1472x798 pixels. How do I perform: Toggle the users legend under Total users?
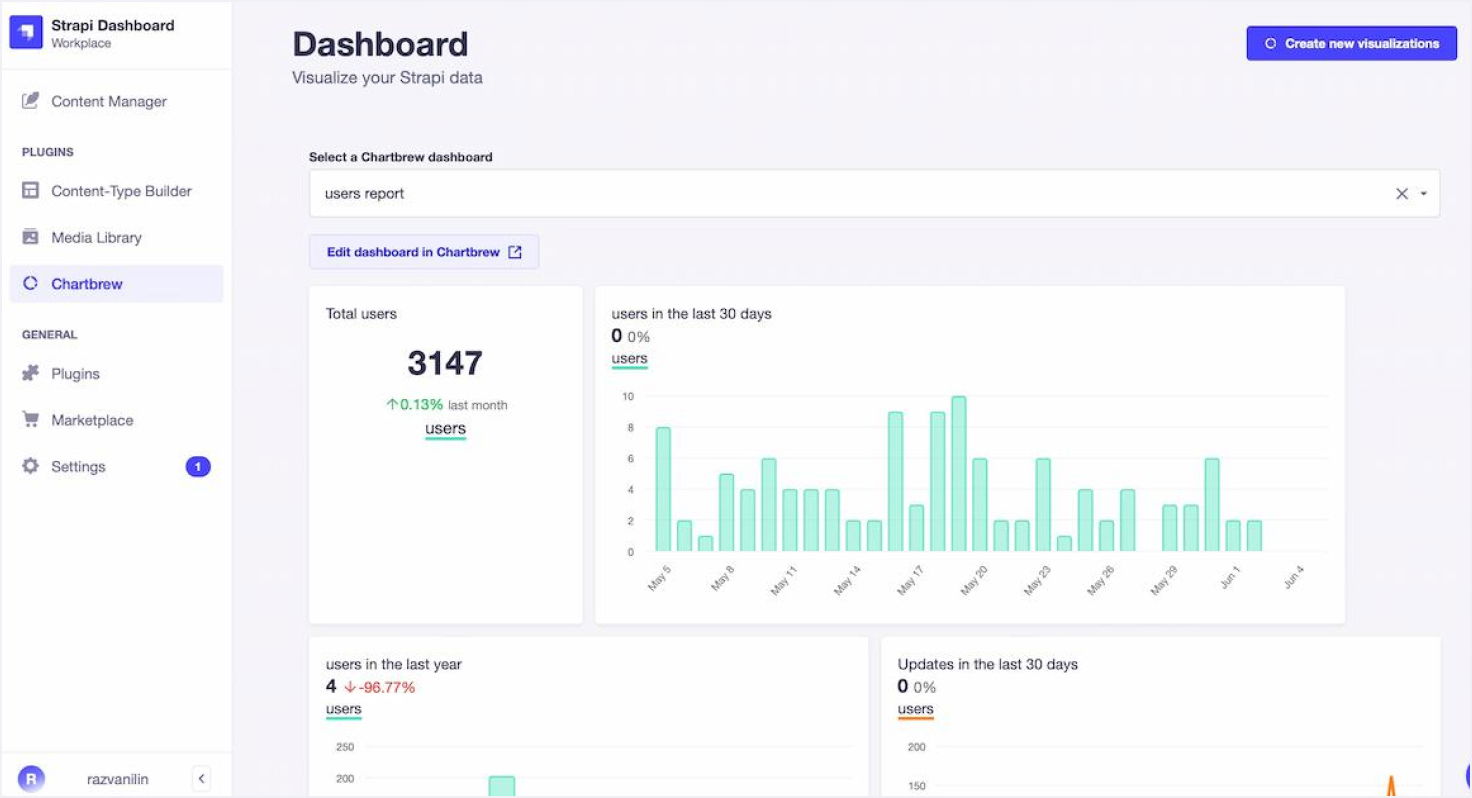[445, 429]
